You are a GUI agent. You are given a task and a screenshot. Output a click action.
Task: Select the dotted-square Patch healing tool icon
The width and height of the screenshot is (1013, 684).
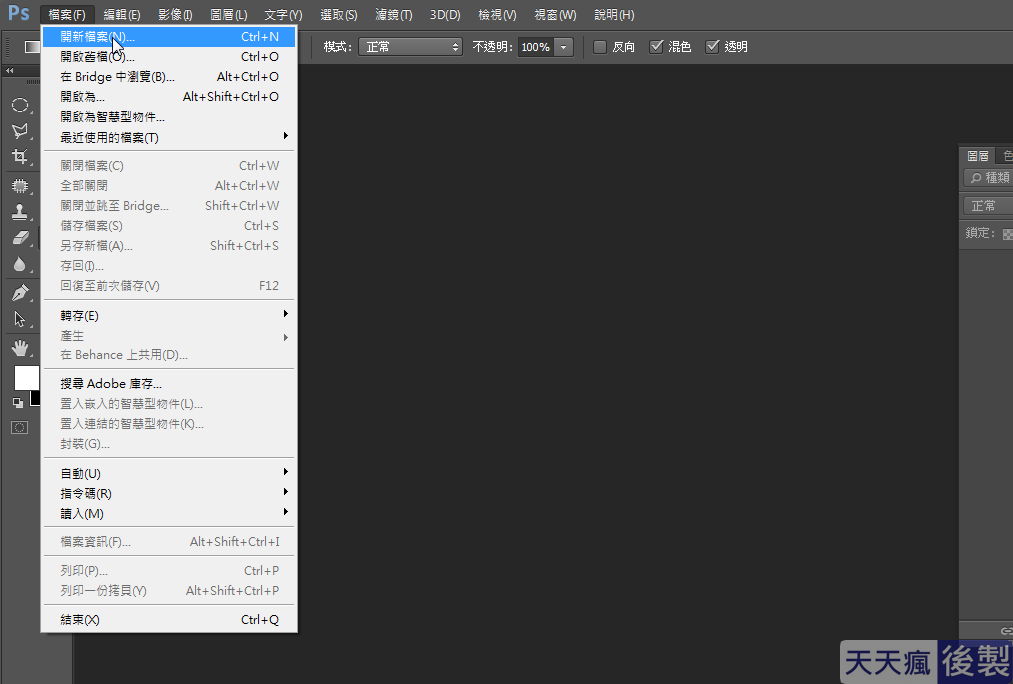point(20,186)
